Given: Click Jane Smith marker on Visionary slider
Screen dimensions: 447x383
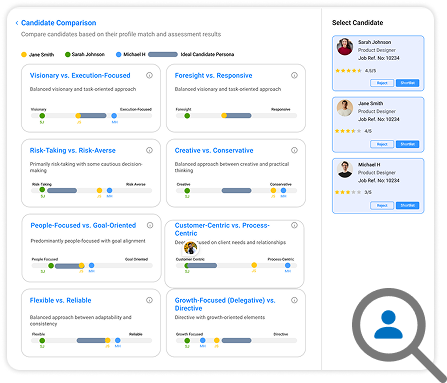Looking at the screenshot, I should [78, 116].
